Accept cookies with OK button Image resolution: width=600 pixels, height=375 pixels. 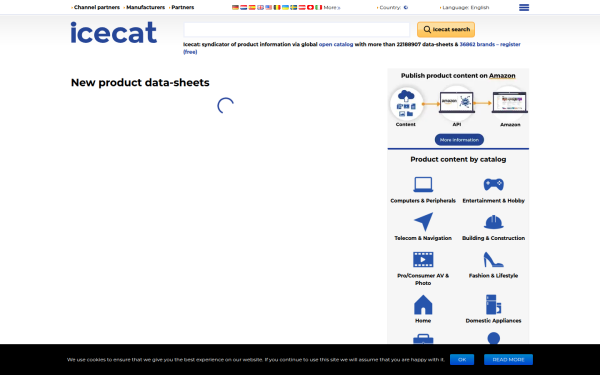(462, 360)
